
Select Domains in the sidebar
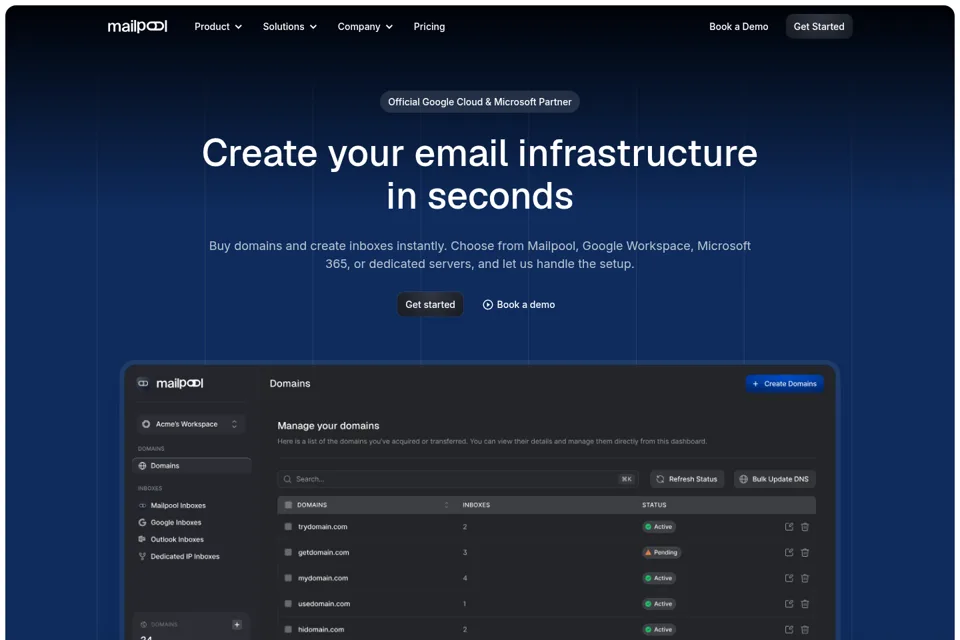[x=192, y=465]
